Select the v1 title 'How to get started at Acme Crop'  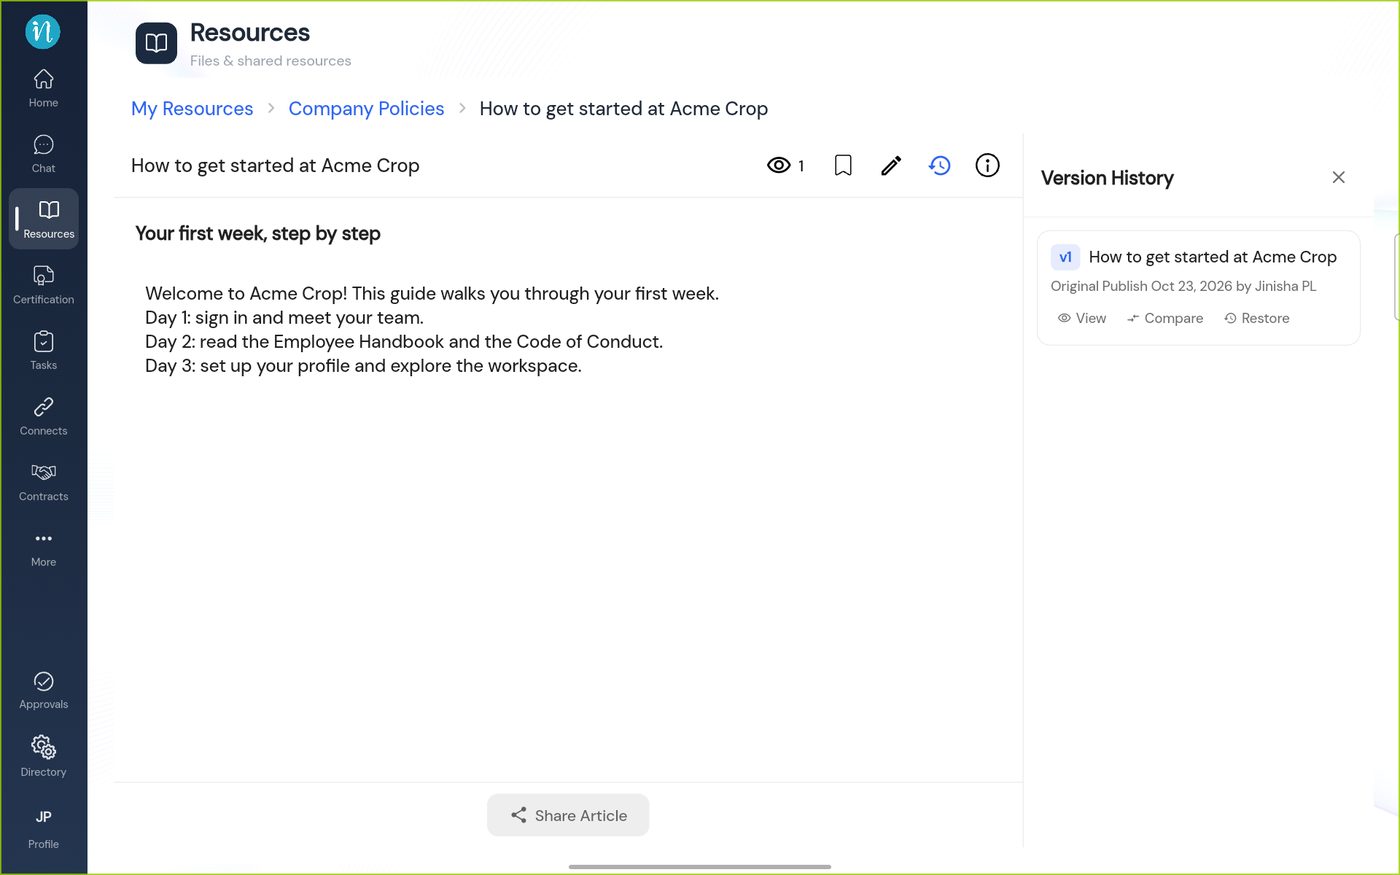click(x=1212, y=257)
